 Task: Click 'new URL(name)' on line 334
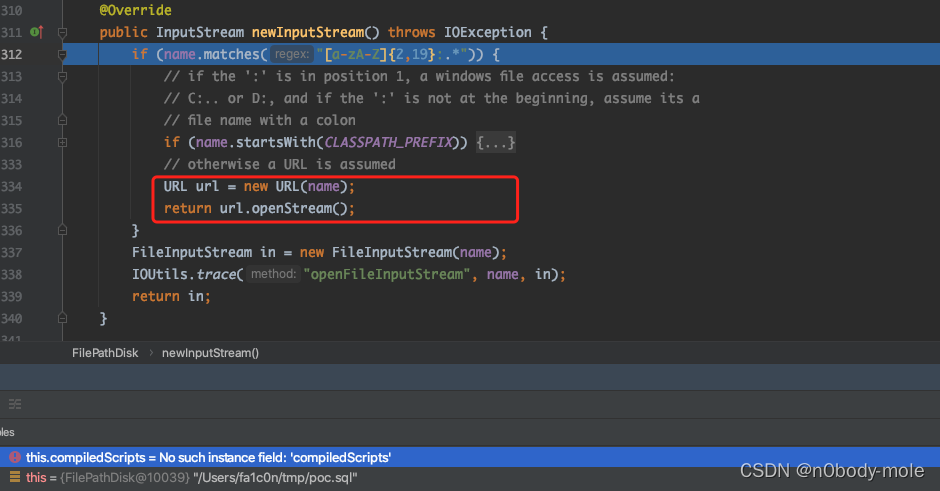click(x=296, y=186)
